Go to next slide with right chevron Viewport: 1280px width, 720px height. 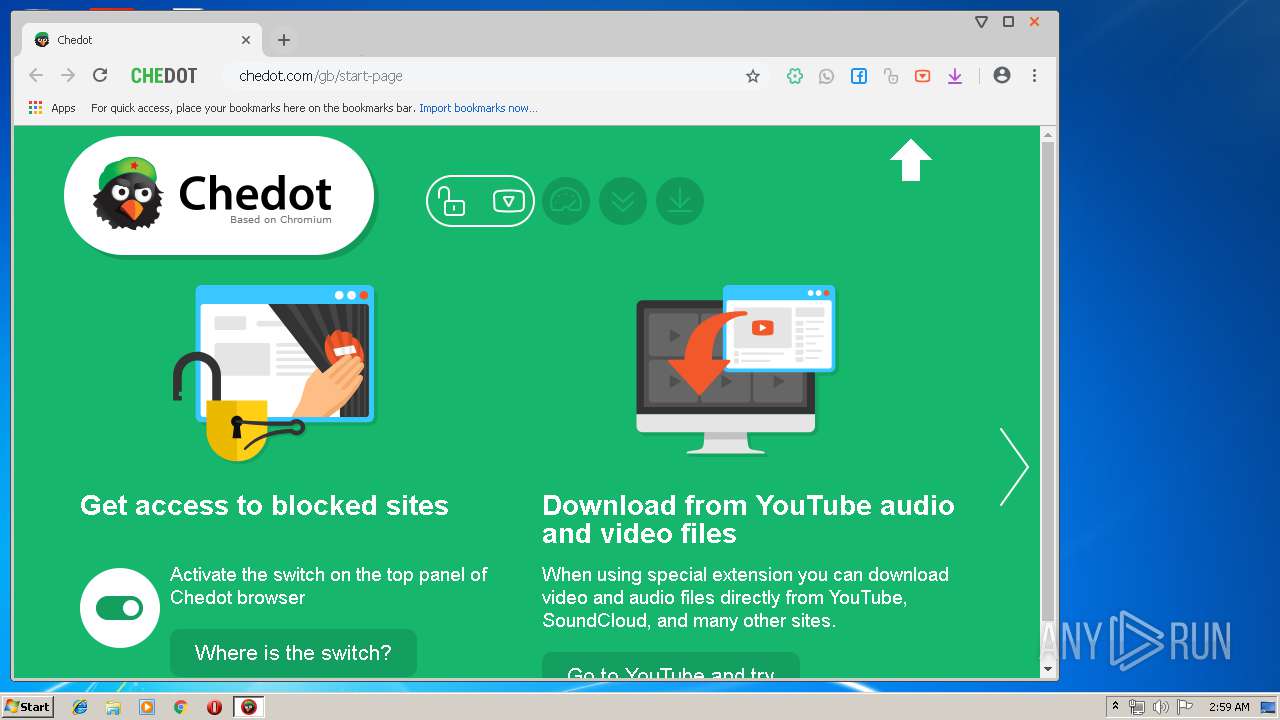click(x=1014, y=466)
